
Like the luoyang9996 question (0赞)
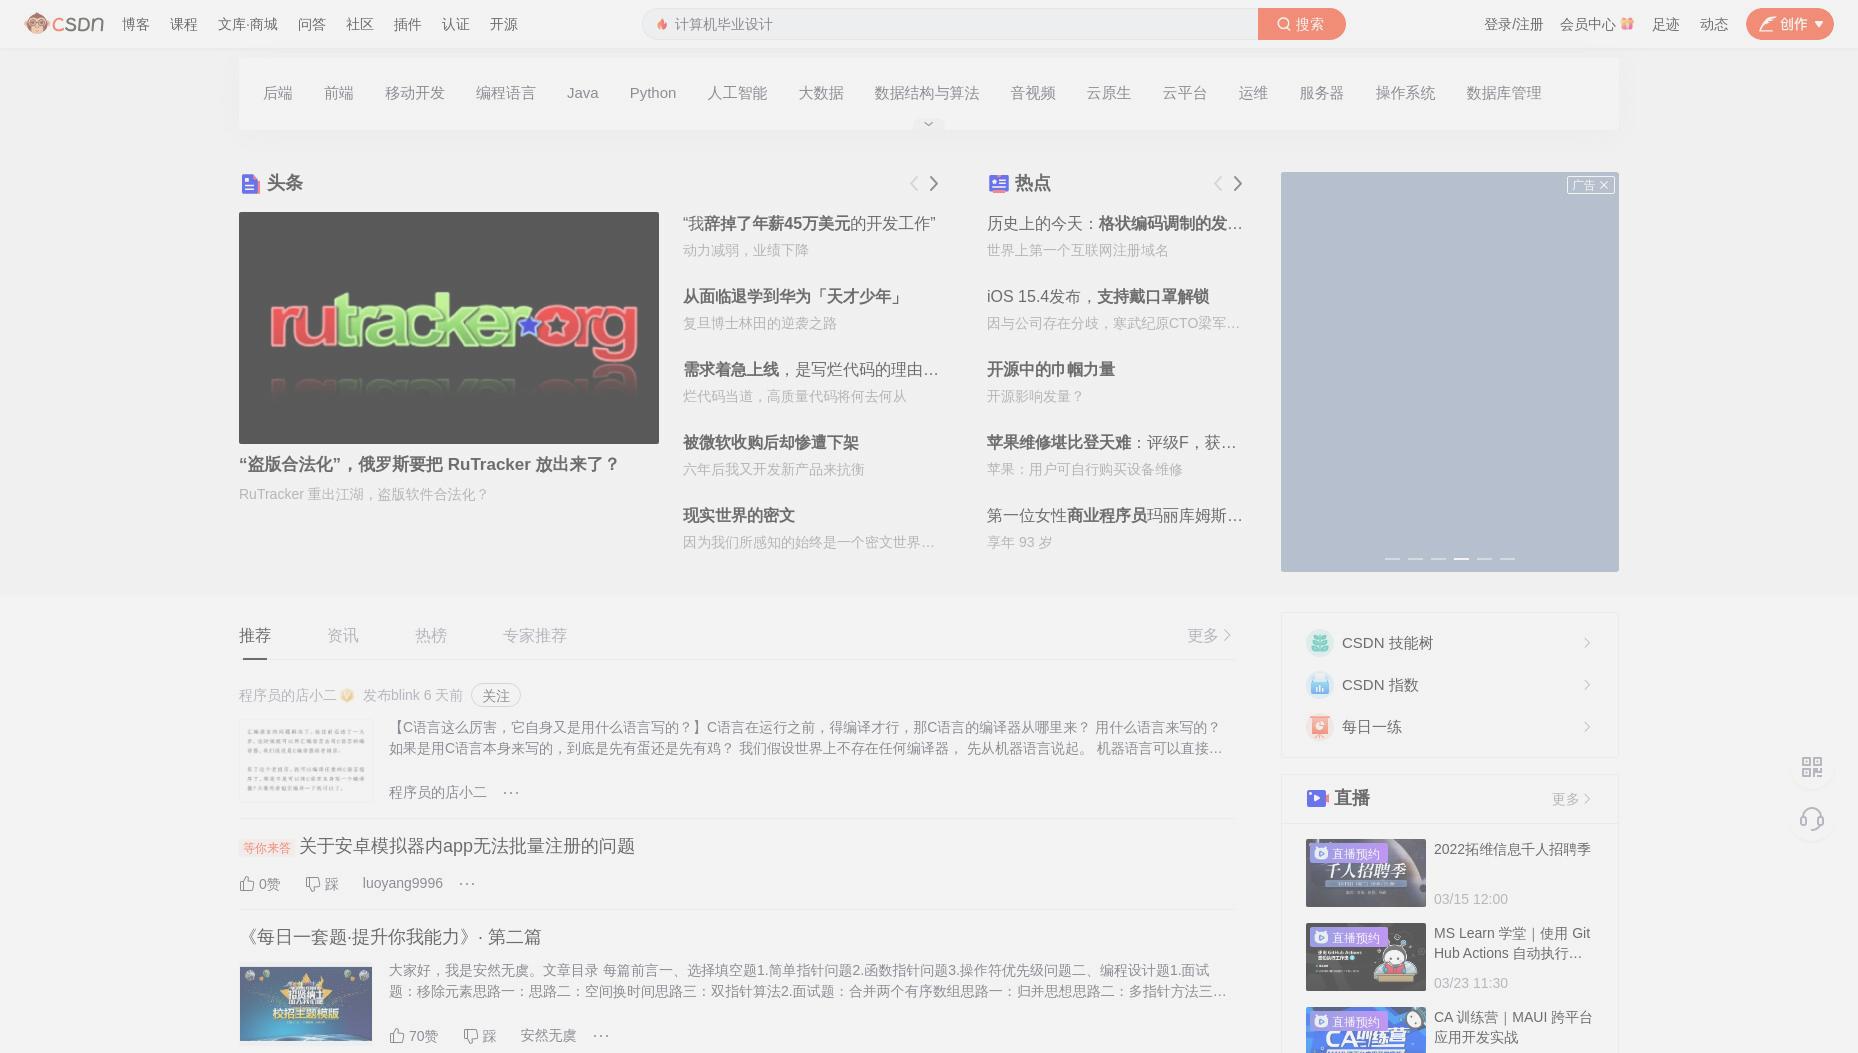[x=260, y=883]
